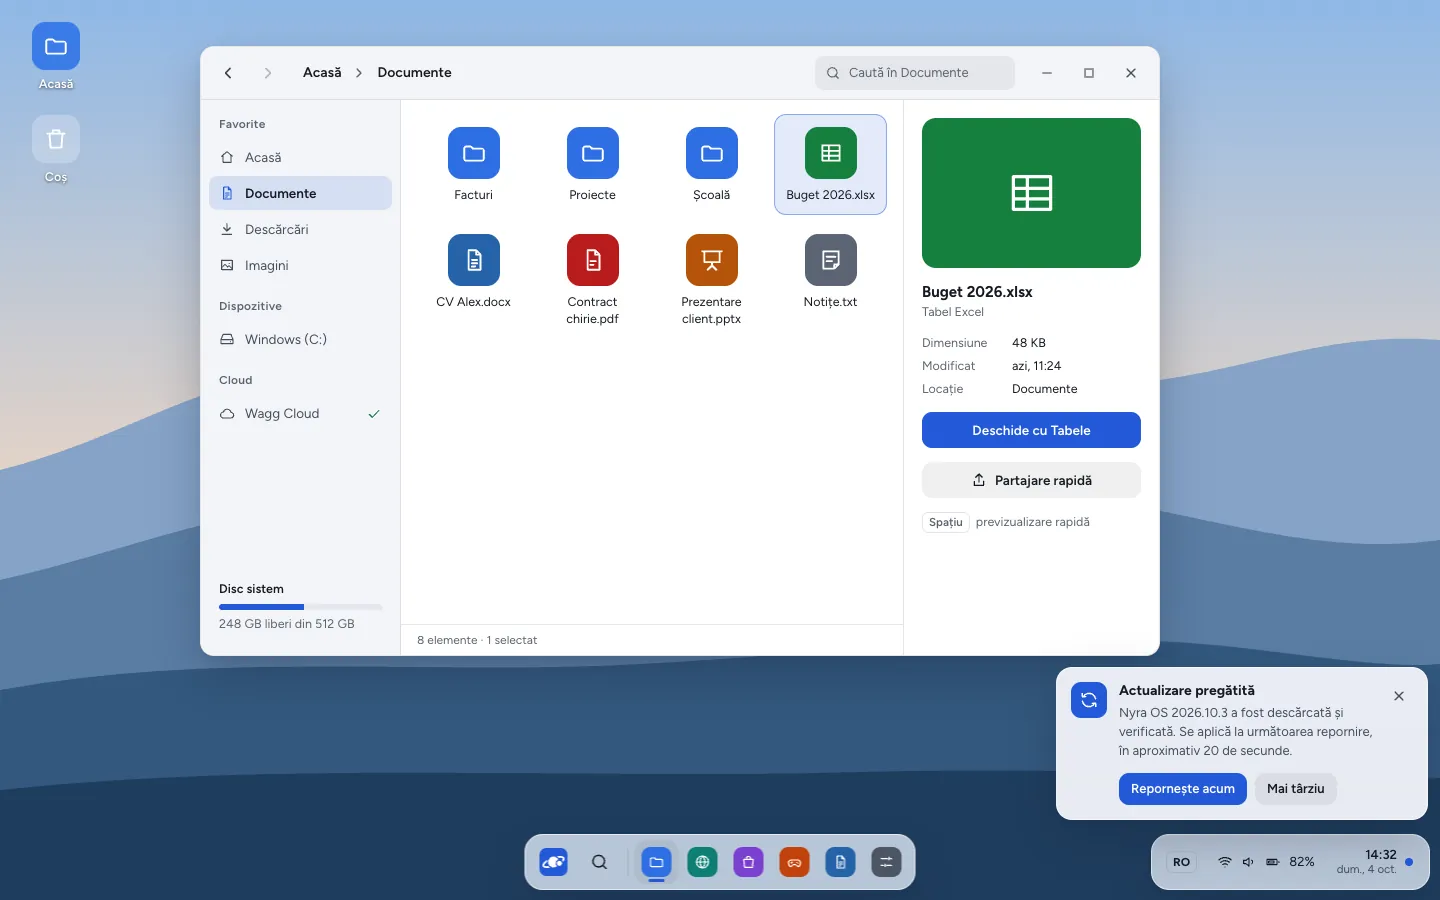The width and height of the screenshot is (1440, 900).
Task: Go to Acasă in the sidebar
Action: (x=300, y=158)
